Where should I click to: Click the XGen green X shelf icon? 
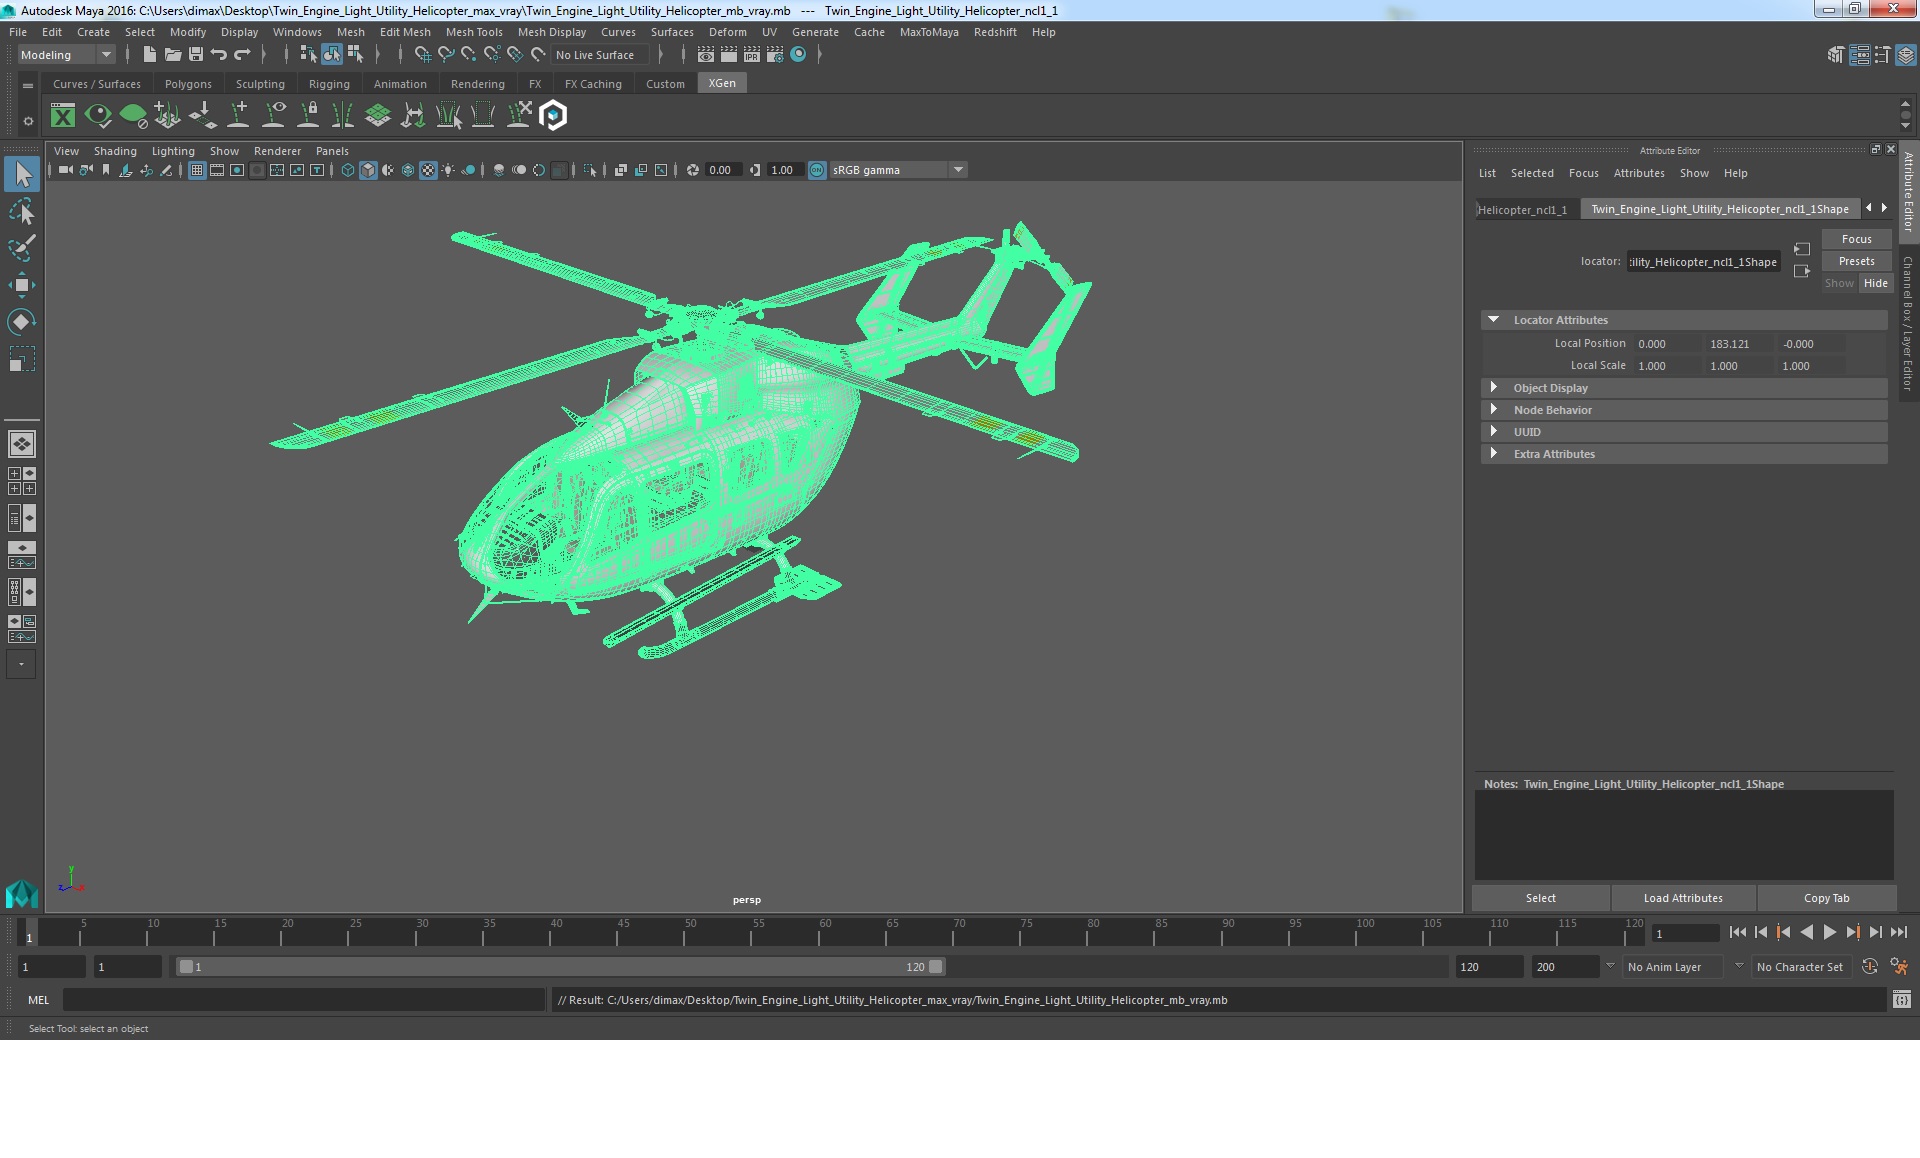click(63, 116)
